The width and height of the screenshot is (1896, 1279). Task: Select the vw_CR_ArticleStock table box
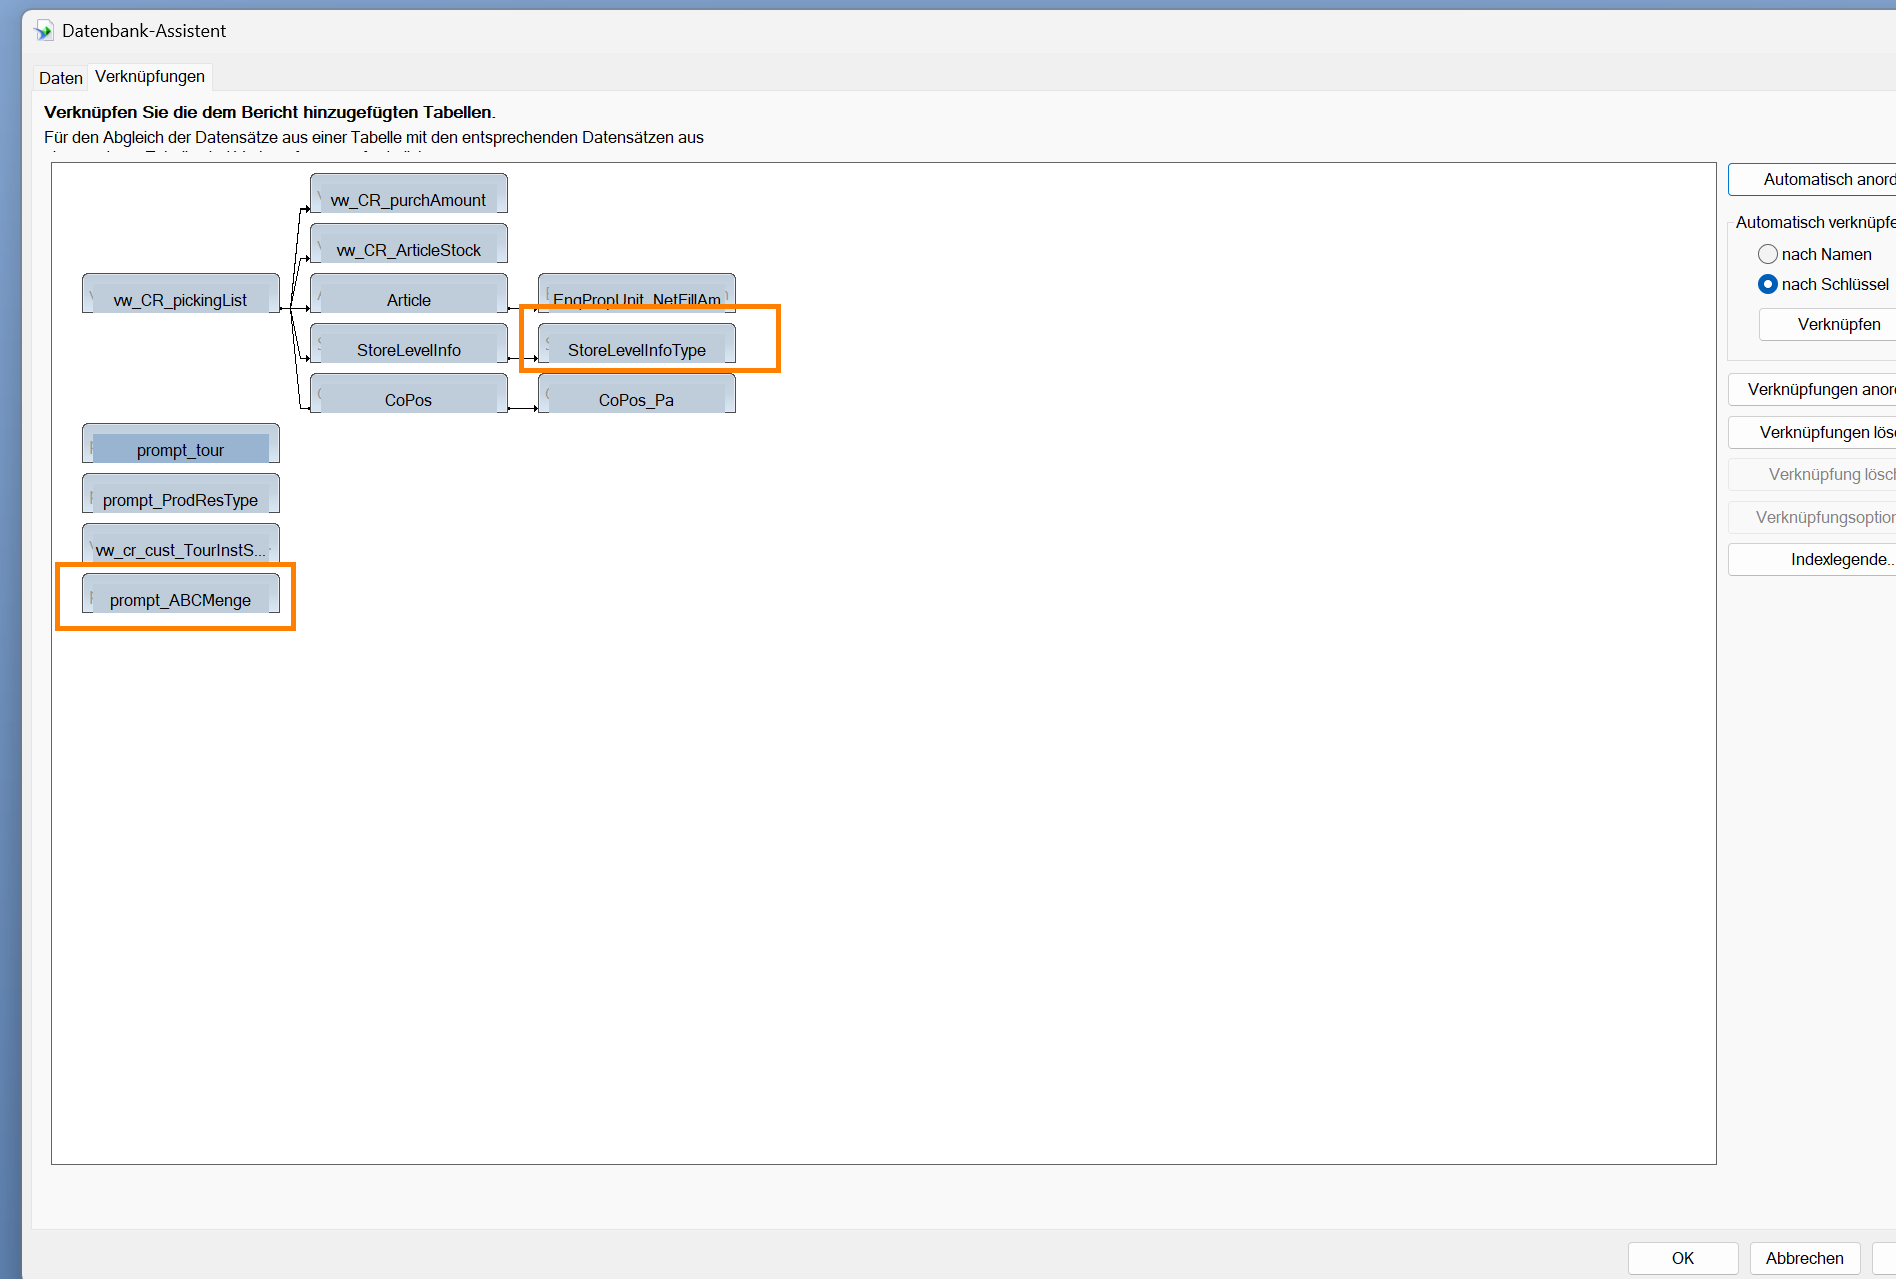coord(408,249)
